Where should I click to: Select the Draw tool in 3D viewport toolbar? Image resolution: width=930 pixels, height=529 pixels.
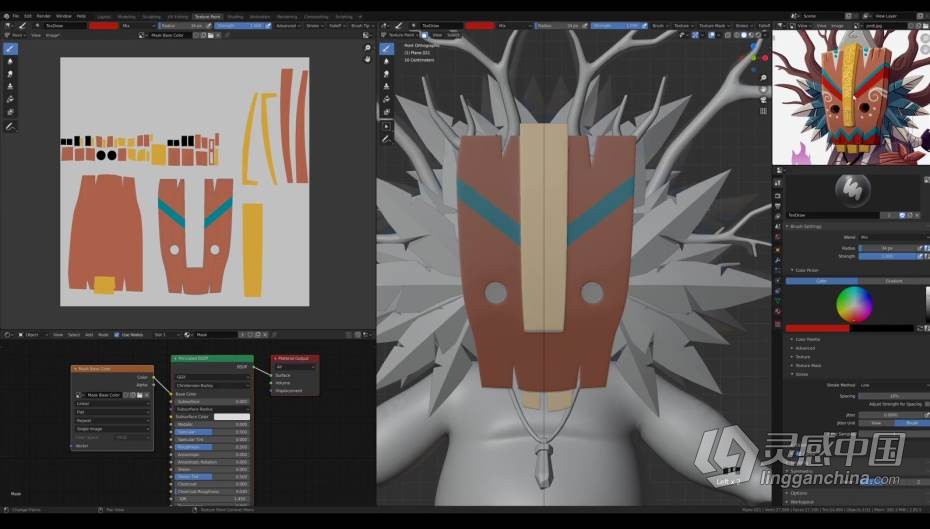point(387,49)
